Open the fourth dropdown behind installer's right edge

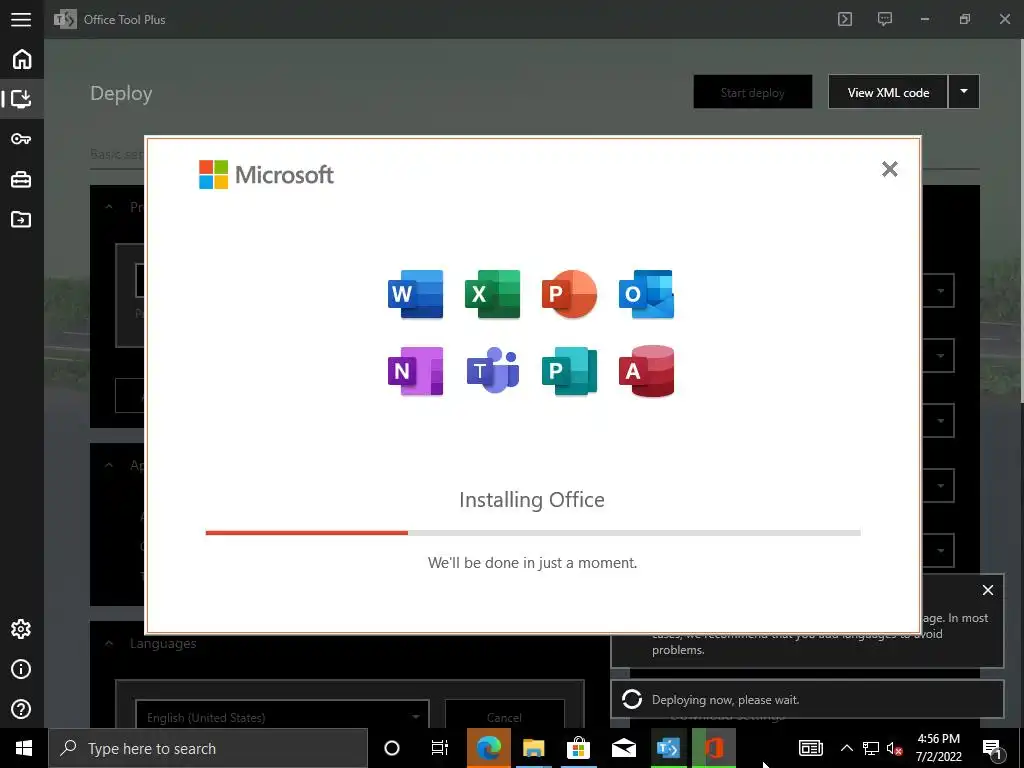[938, 485]
